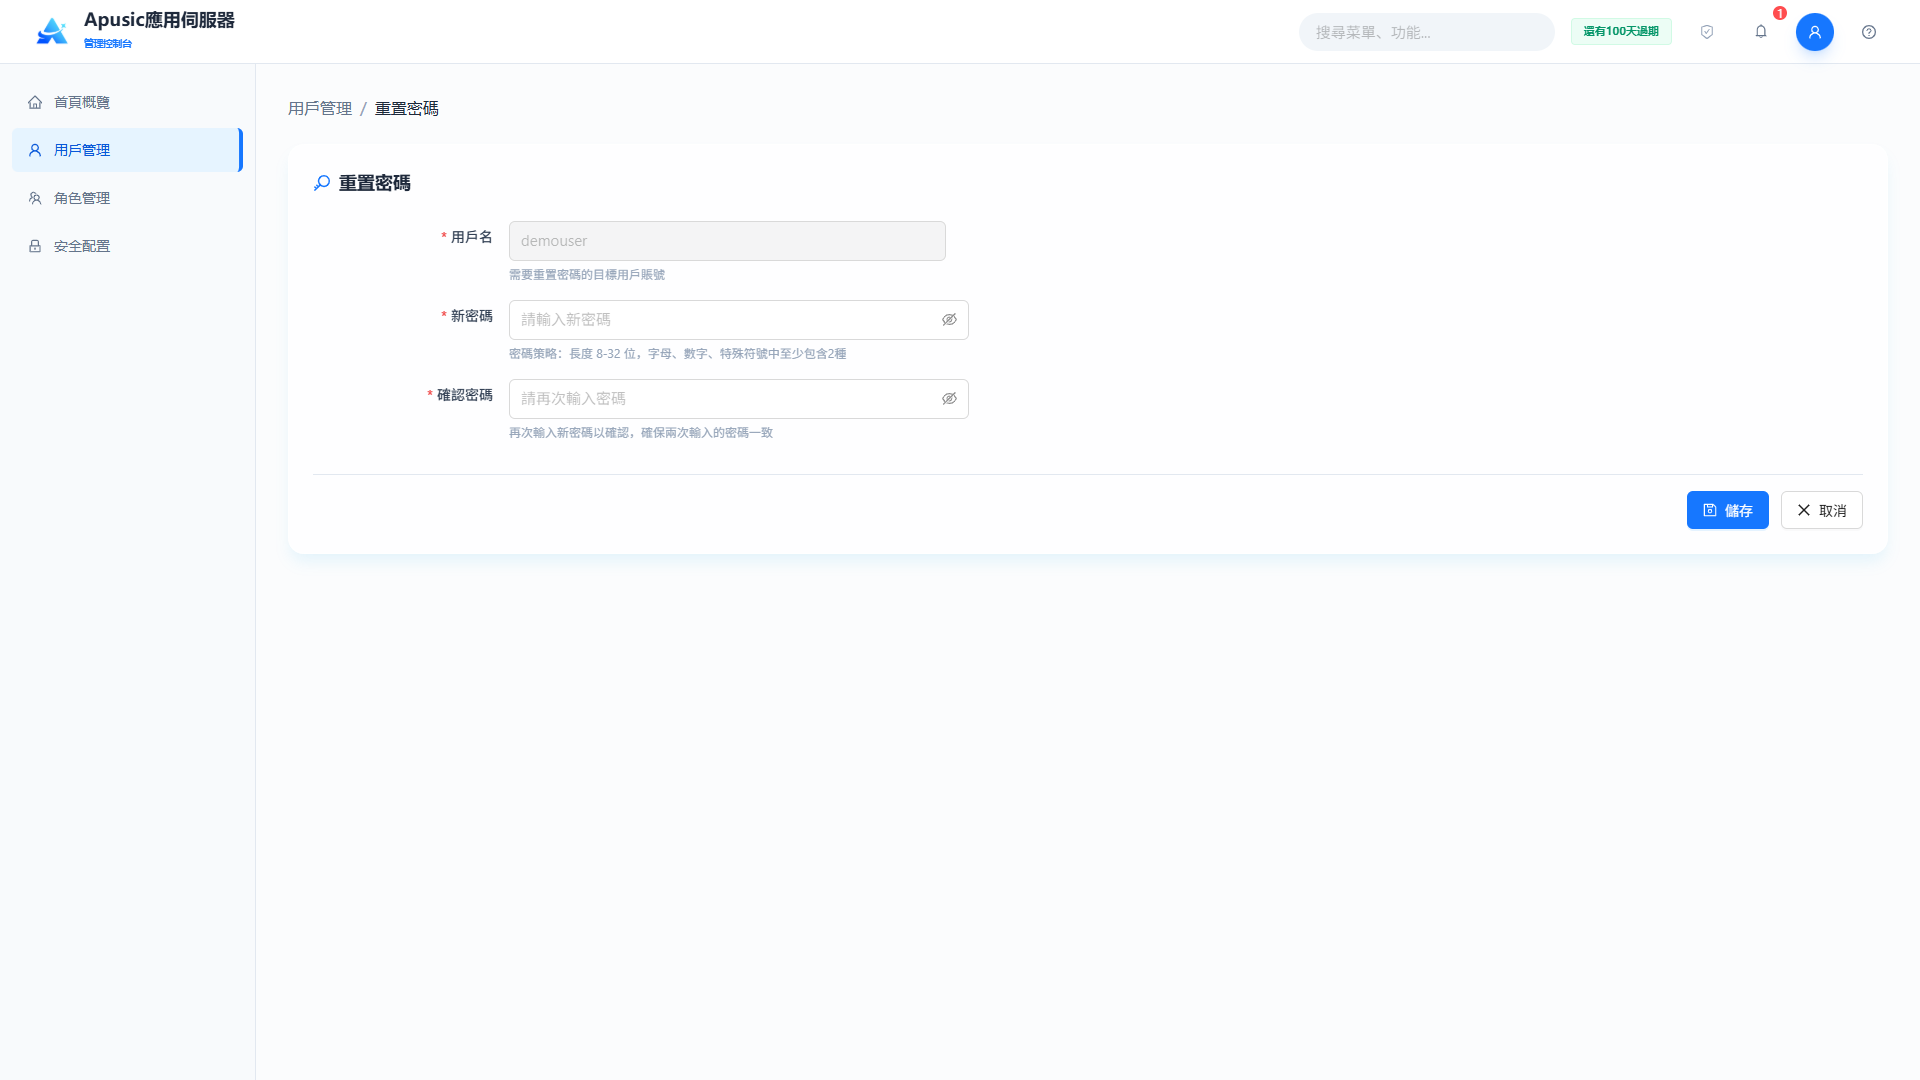The width and height of the screenshot is (1920, 1080).
Task: Click the role icon beside 角色管理
Action: coord(35,198)
